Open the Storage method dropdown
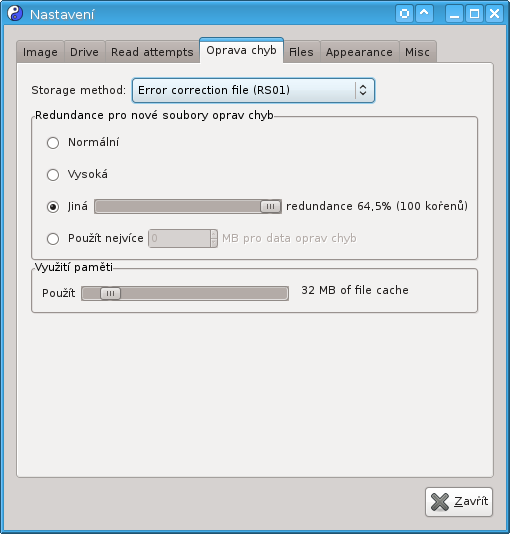This screenshot has width=510, height=534. pyautogui.click(x=253, y=91)
